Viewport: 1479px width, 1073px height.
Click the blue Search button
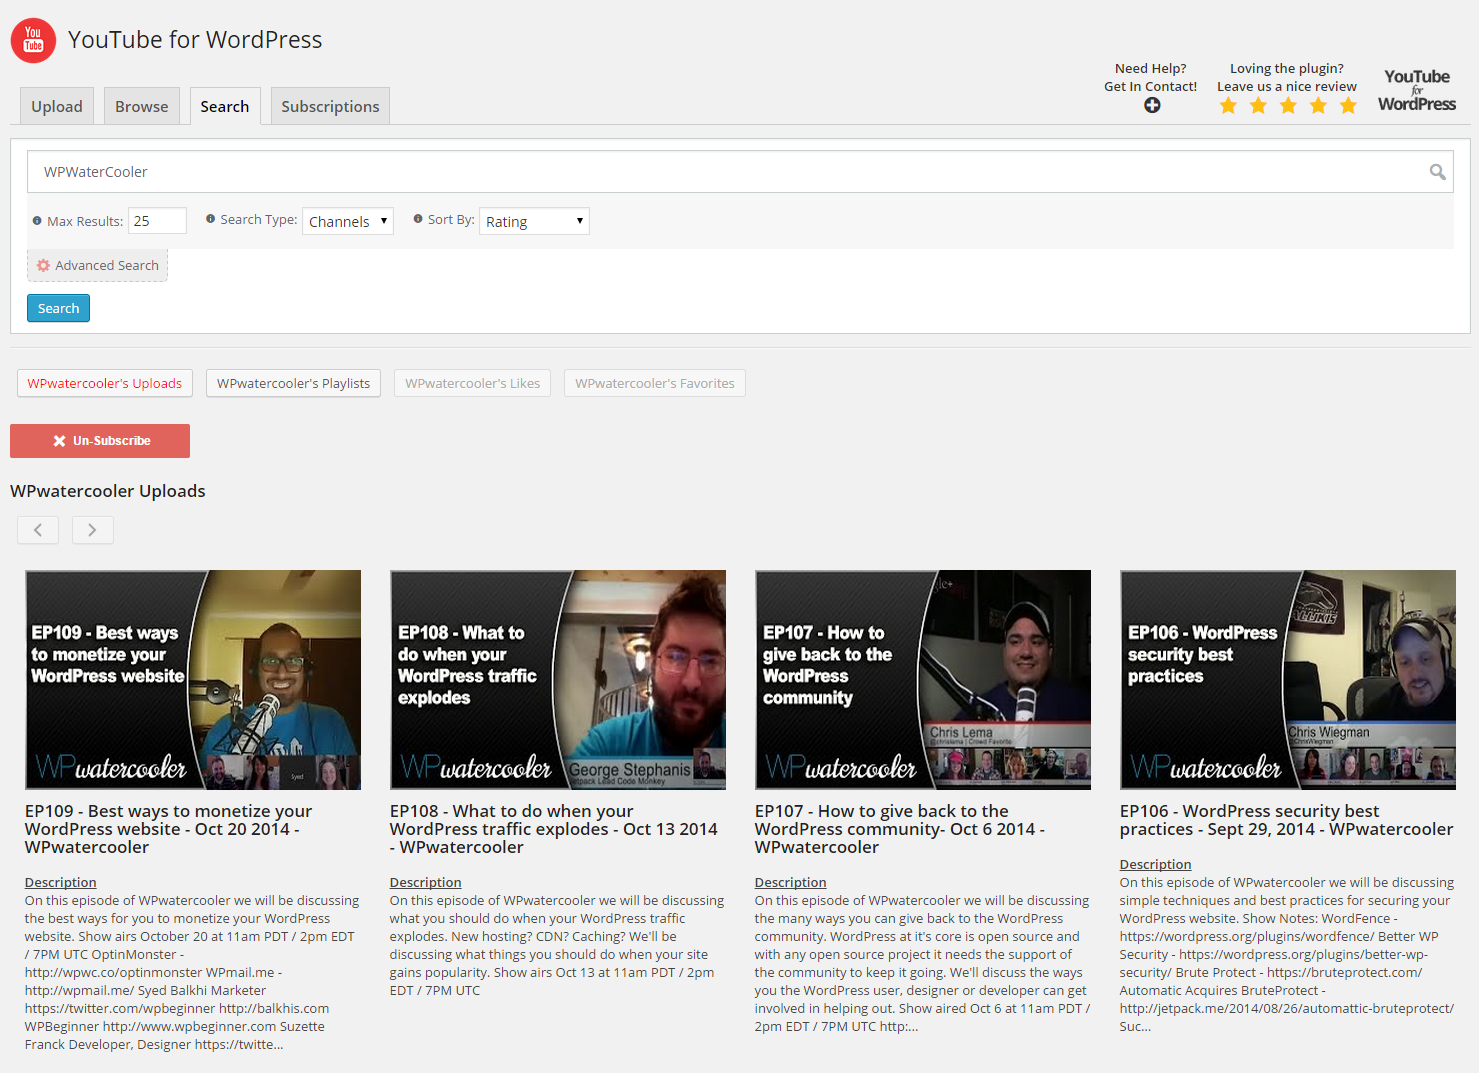[x=58, y=308]
